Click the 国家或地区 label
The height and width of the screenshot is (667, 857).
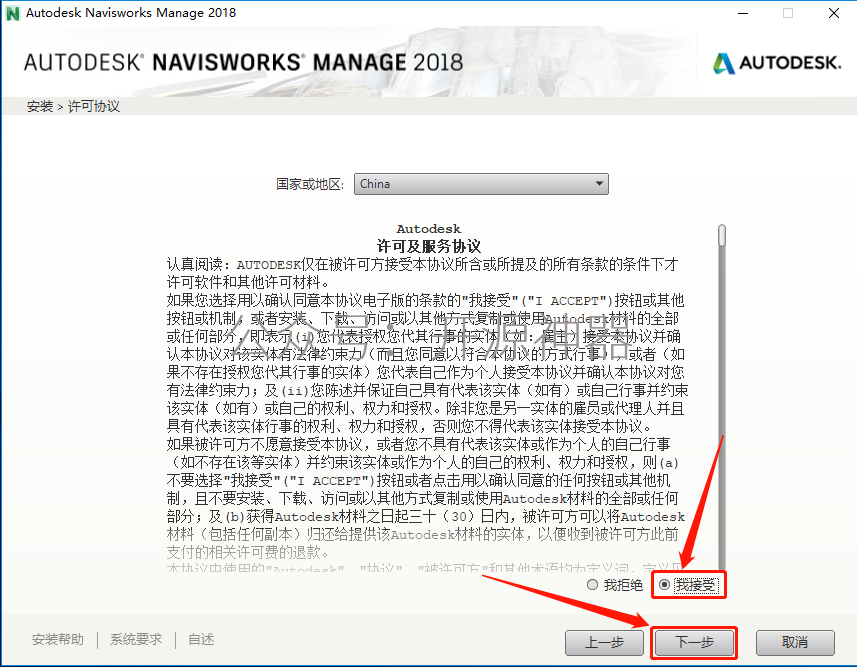310,184
